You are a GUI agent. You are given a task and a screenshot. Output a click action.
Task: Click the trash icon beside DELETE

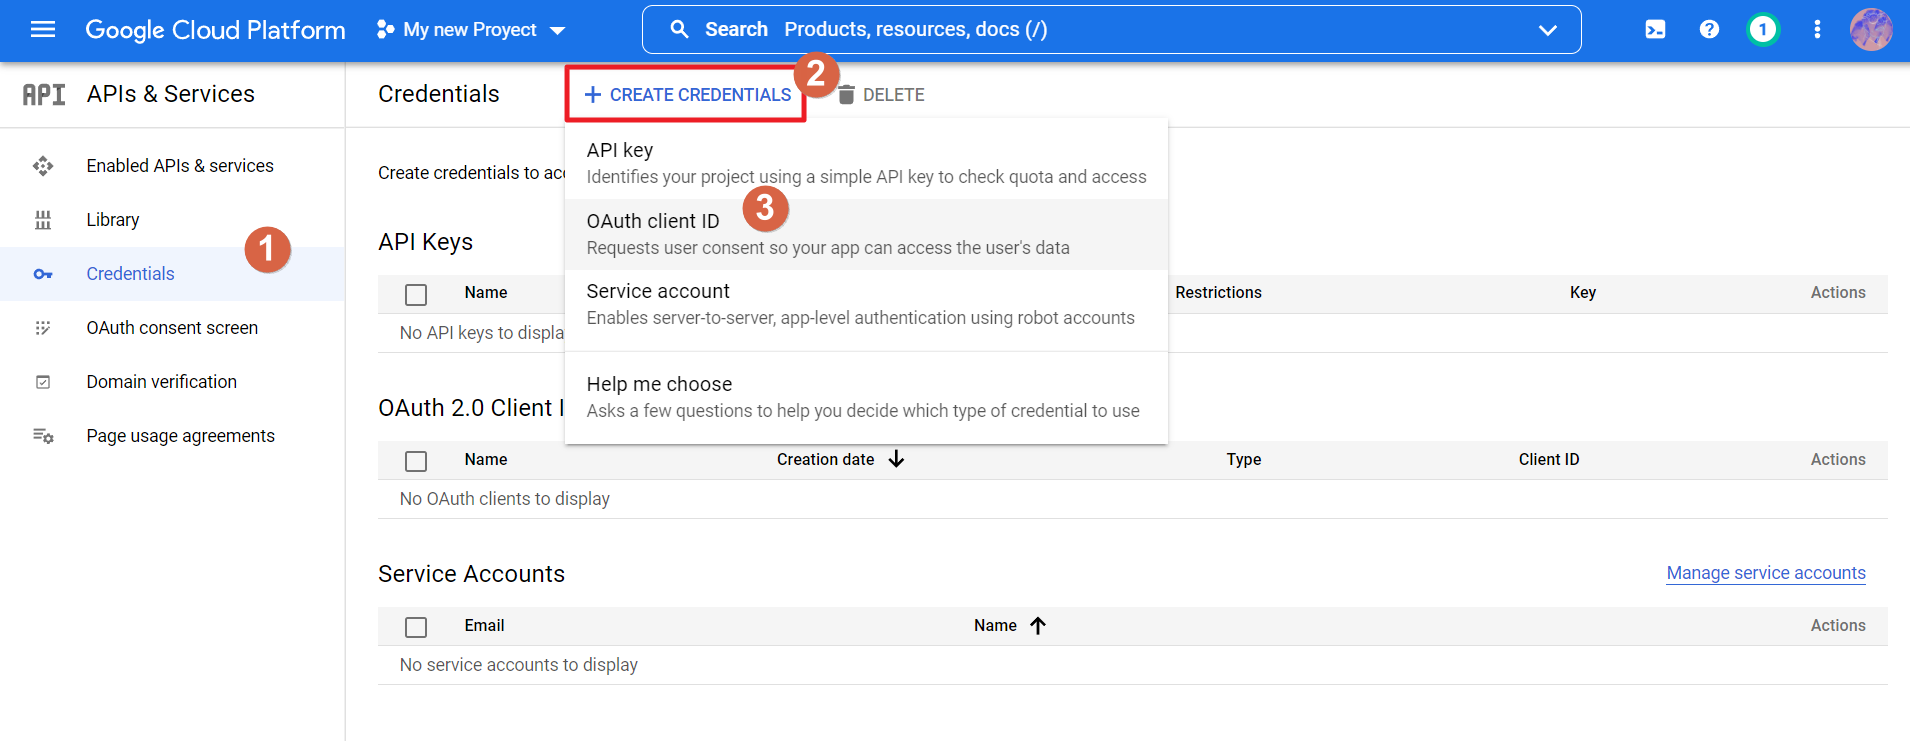tap(846, 95)
